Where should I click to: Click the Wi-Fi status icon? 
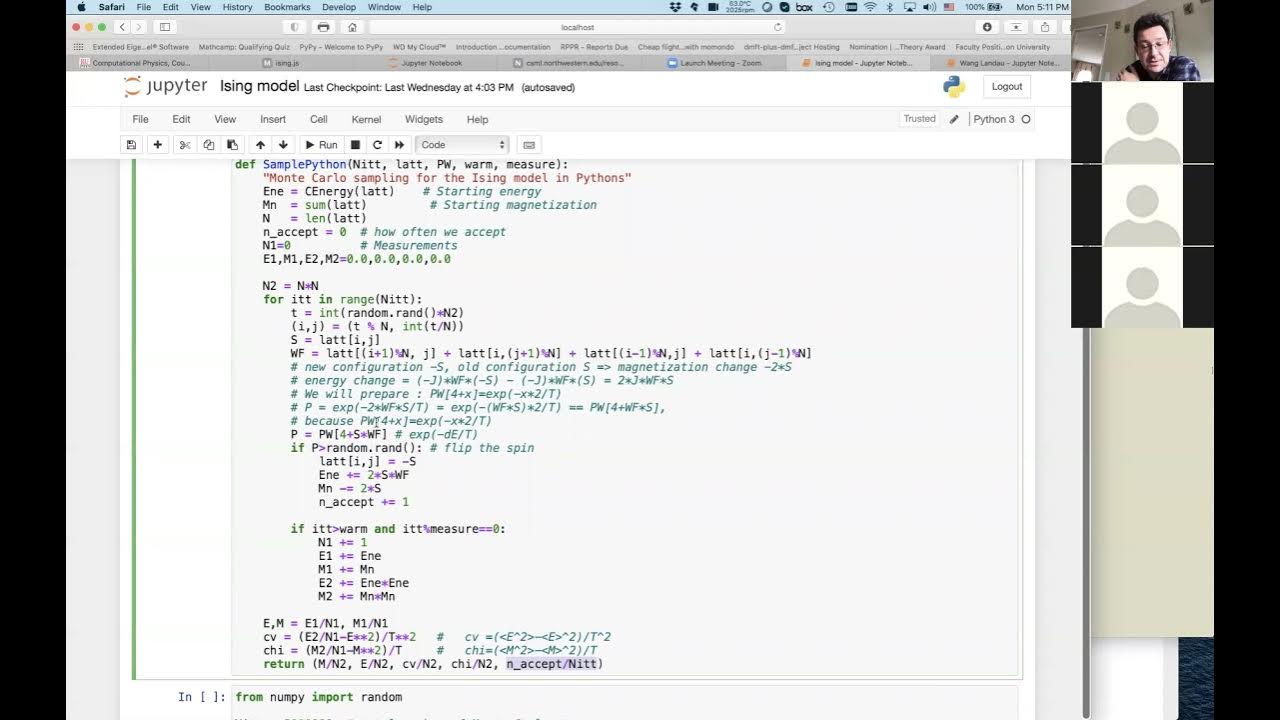869,7
